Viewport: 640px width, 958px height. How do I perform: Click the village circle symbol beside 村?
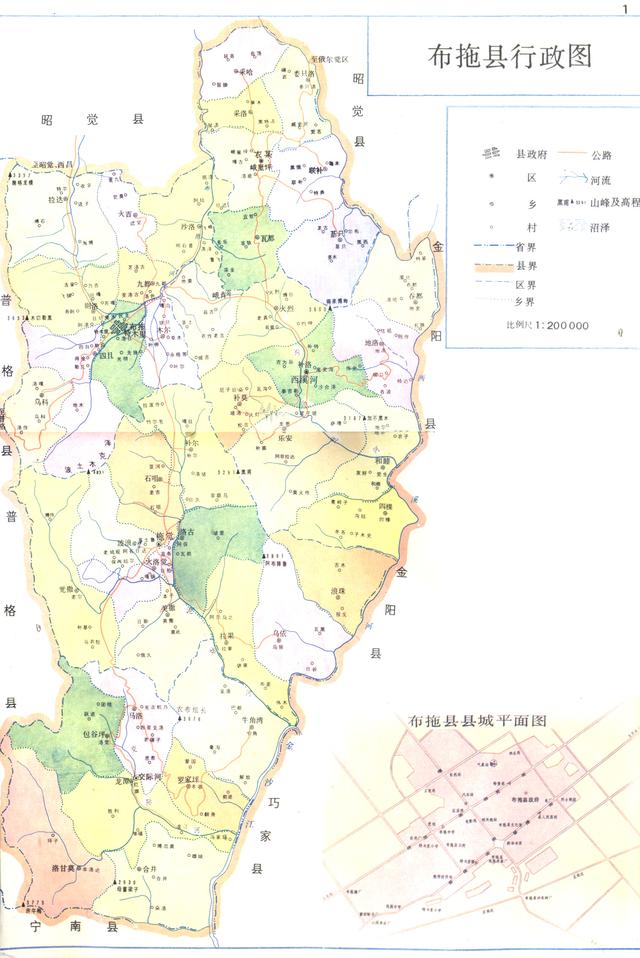(492, 227)
